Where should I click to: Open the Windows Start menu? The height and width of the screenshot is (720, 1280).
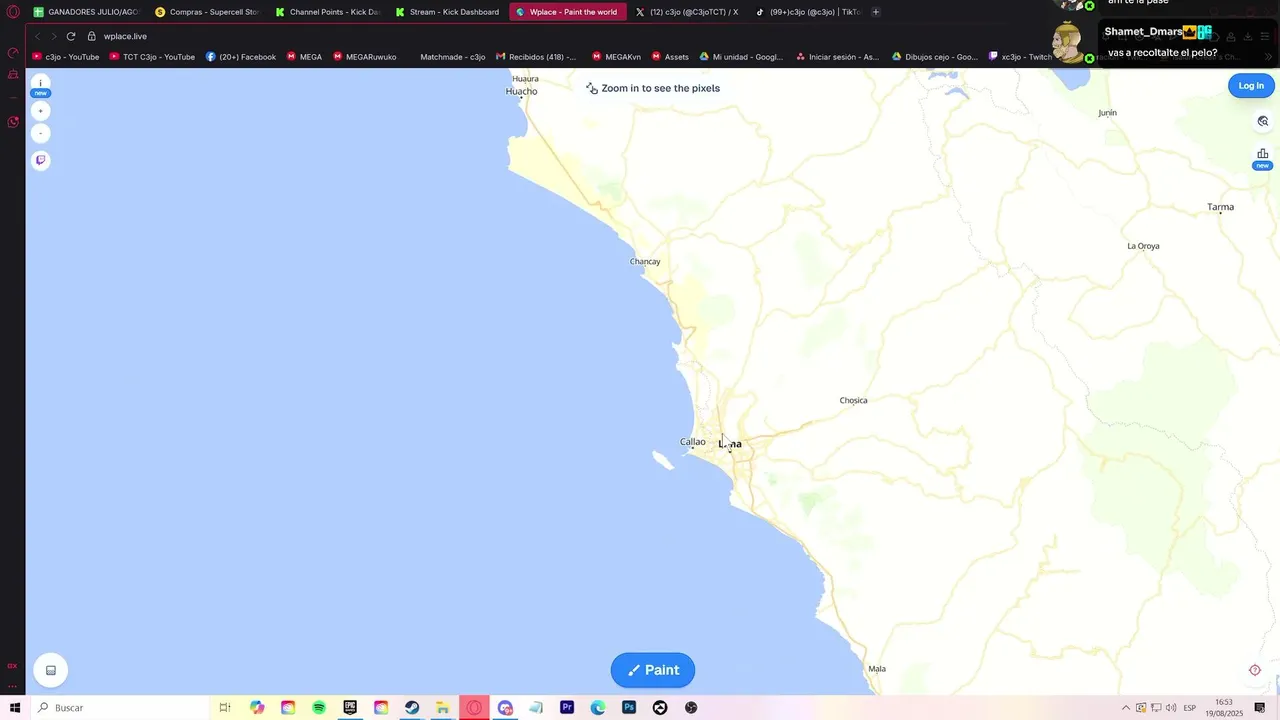[14, 708]
